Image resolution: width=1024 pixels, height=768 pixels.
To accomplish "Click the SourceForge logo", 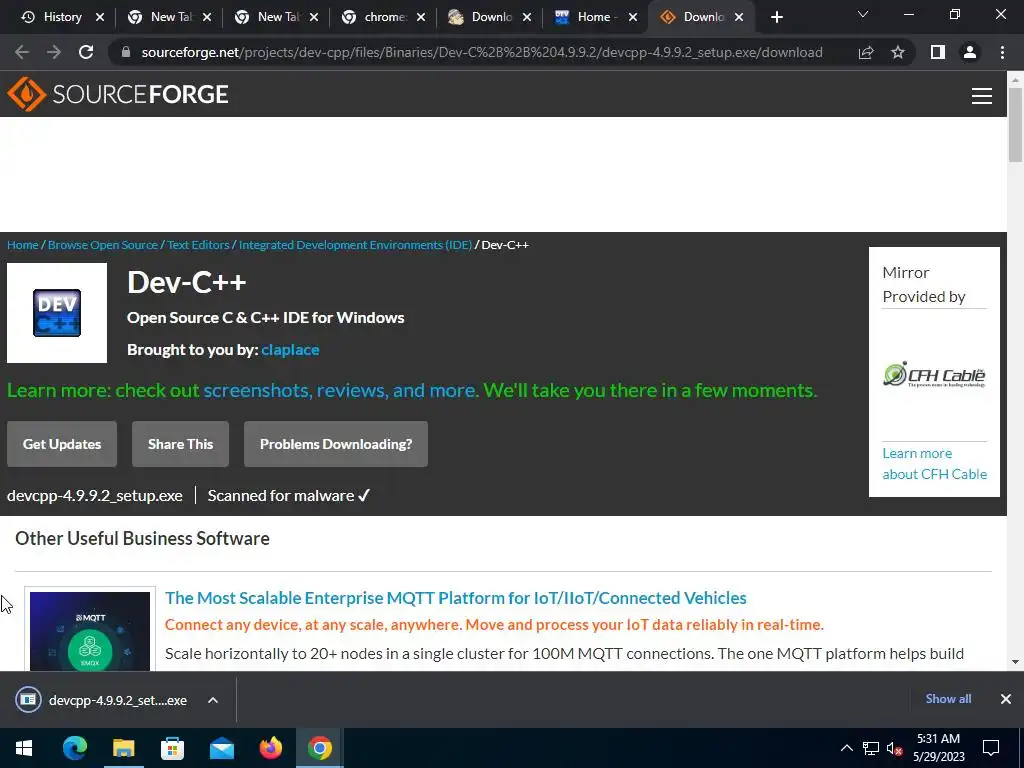I will click(x=118, y=94).
